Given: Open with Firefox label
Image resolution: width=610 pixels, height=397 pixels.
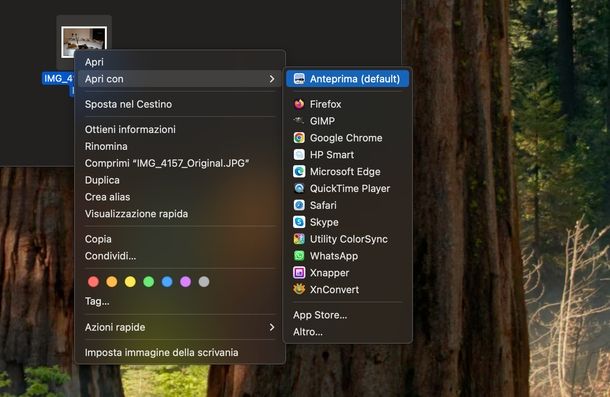Looking at the screenshot, I should [x=325, y=104].
